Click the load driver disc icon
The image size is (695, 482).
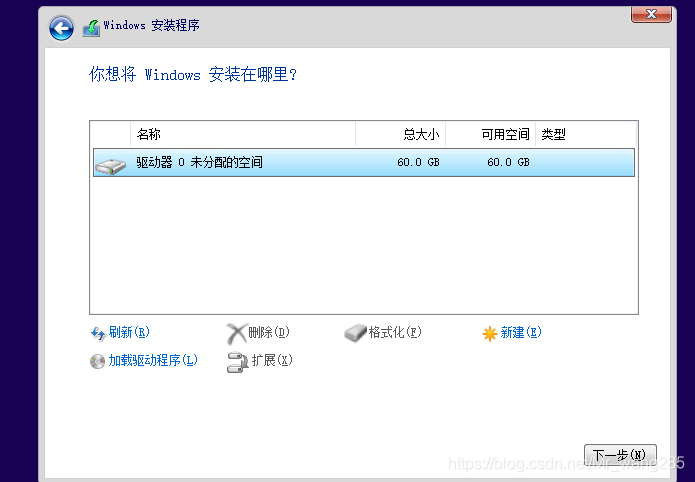coord(97,361)
